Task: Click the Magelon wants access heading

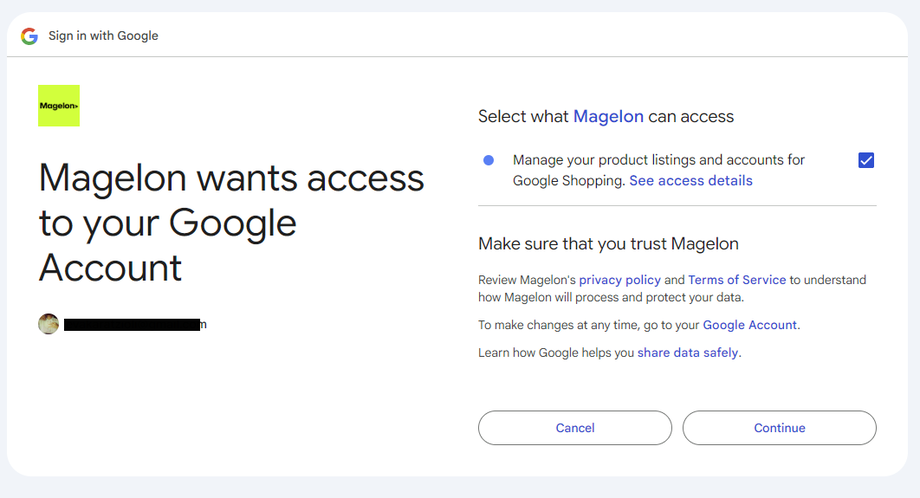Action: point(231,223)
